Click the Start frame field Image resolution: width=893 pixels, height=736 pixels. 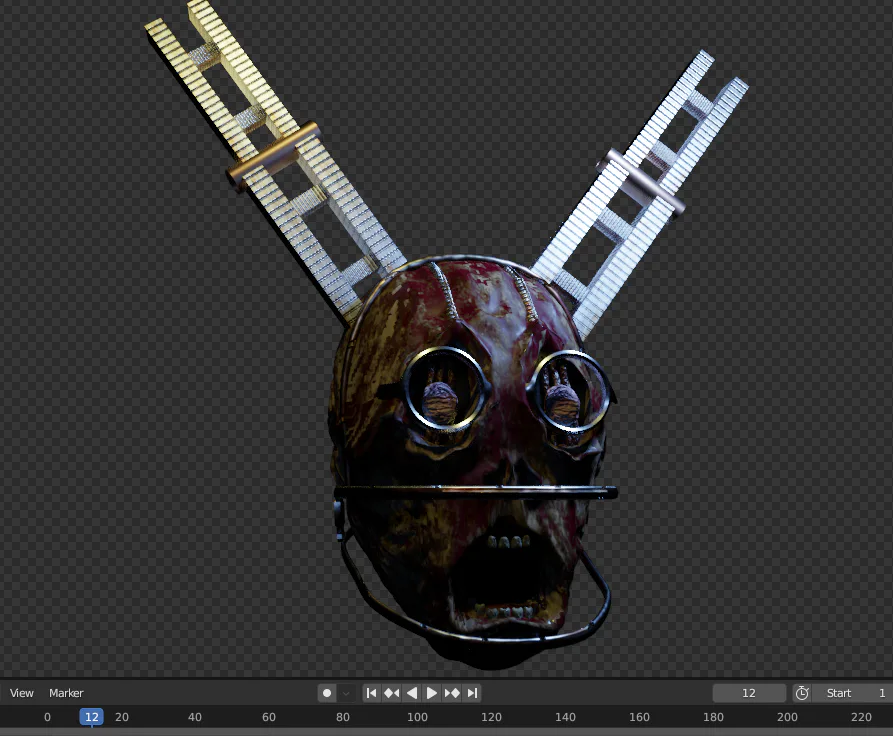[853, 693]
